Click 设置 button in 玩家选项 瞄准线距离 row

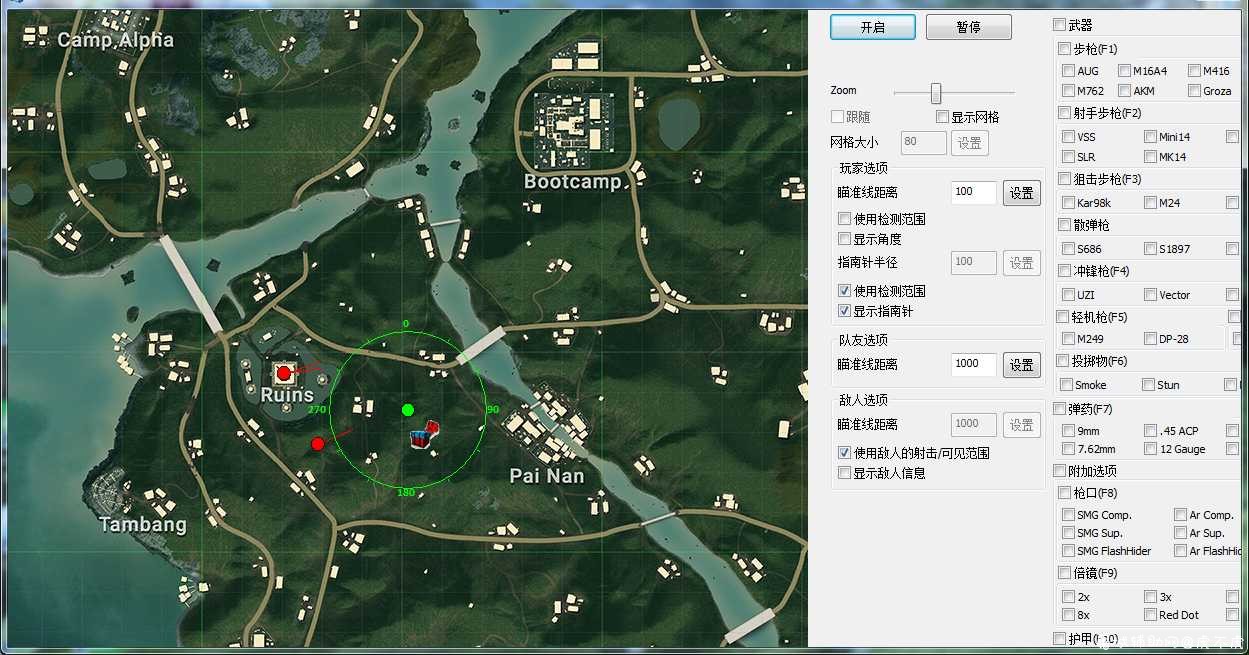[1021, 193]
